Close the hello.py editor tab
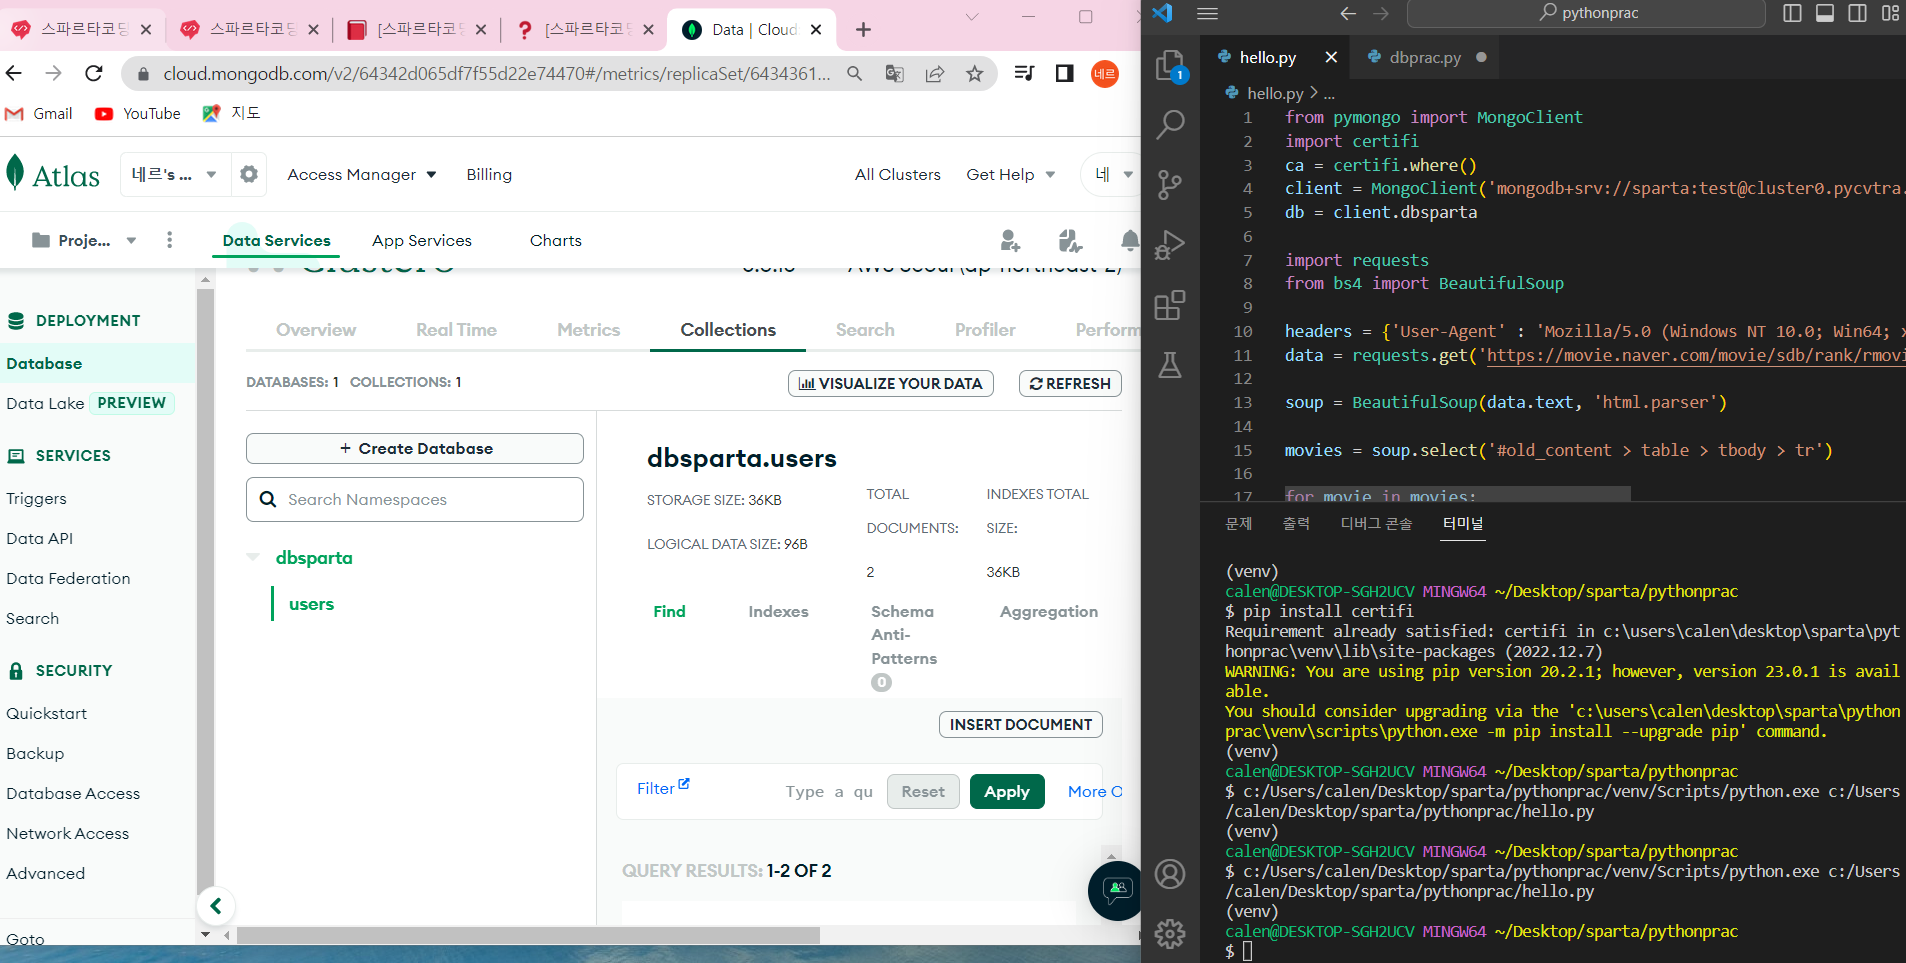The image size is (1906, 963). pyautogui.click(x=1331, y=57)
